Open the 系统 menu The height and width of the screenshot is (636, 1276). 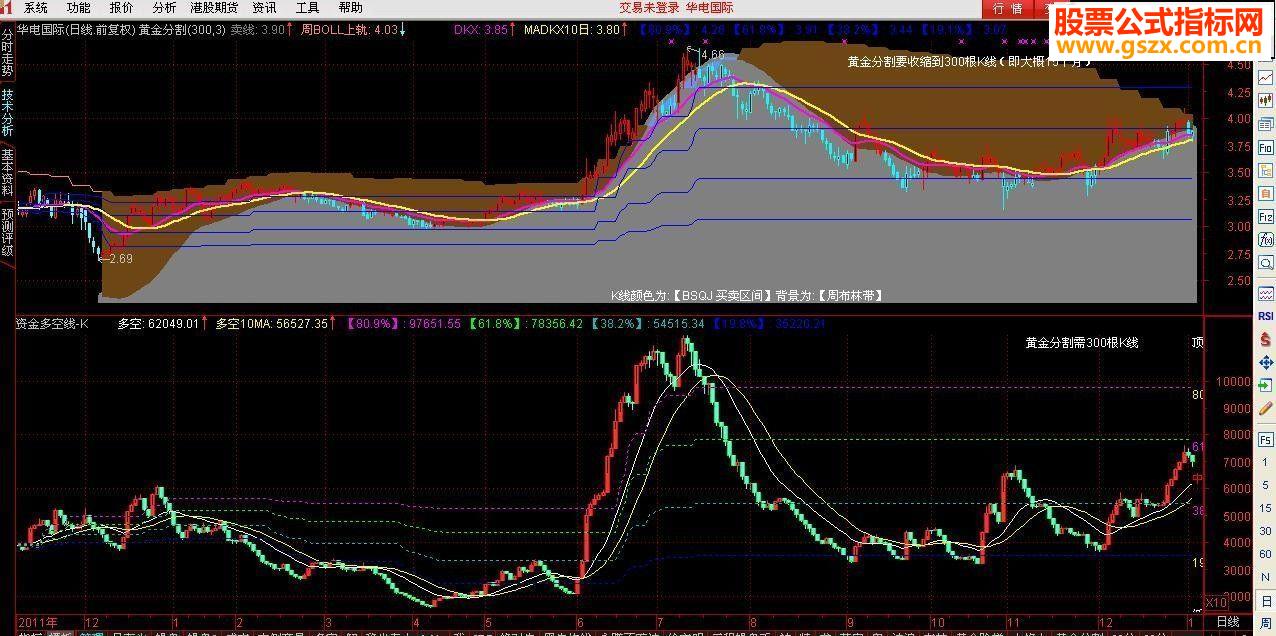36,8
